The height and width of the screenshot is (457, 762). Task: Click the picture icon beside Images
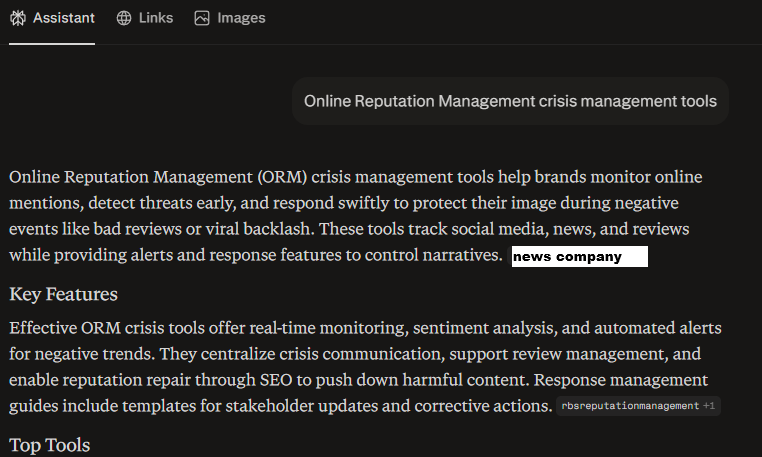coord(202,18)
